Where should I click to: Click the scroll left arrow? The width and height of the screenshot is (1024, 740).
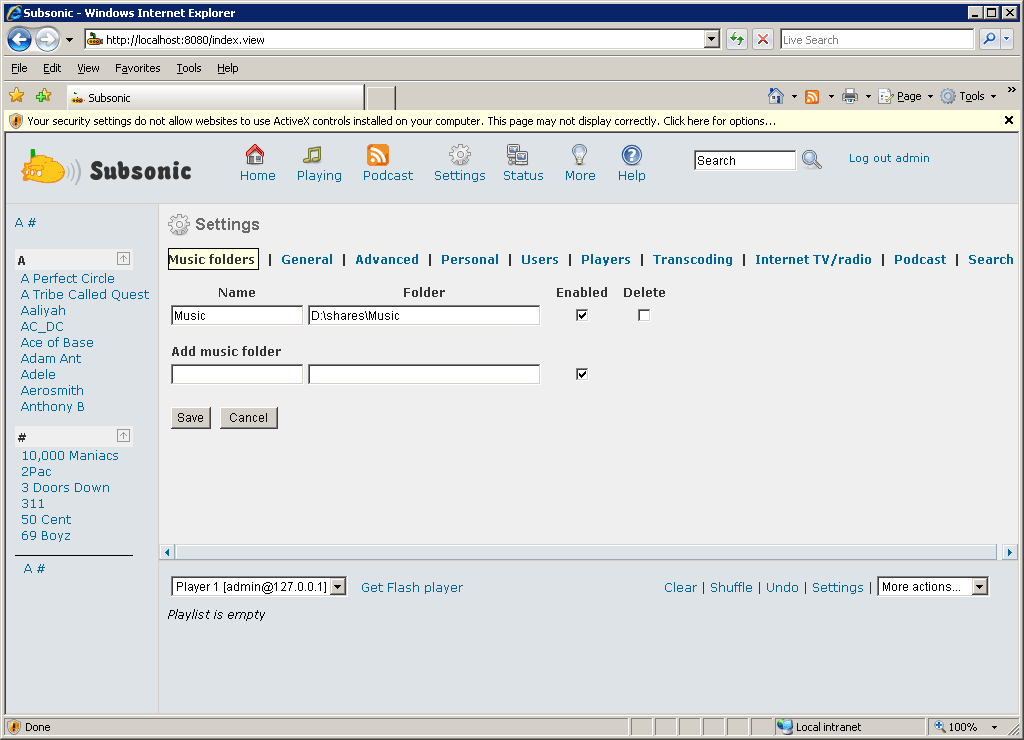click(x=167, y=552)
